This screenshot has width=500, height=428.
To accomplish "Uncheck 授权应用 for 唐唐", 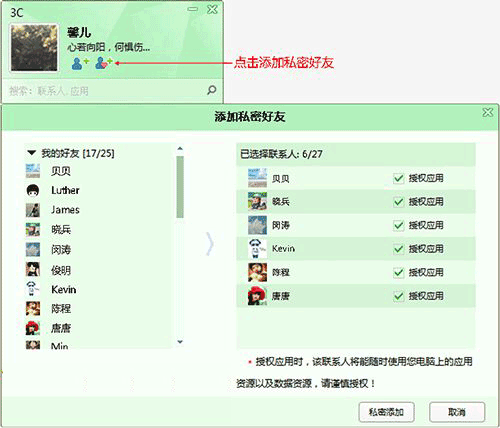I will 398,296.
